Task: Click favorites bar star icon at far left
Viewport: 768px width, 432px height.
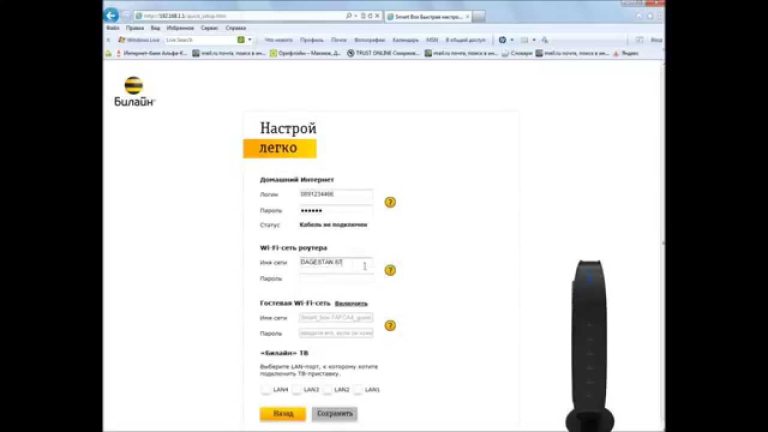Action: tap(109, 53)
